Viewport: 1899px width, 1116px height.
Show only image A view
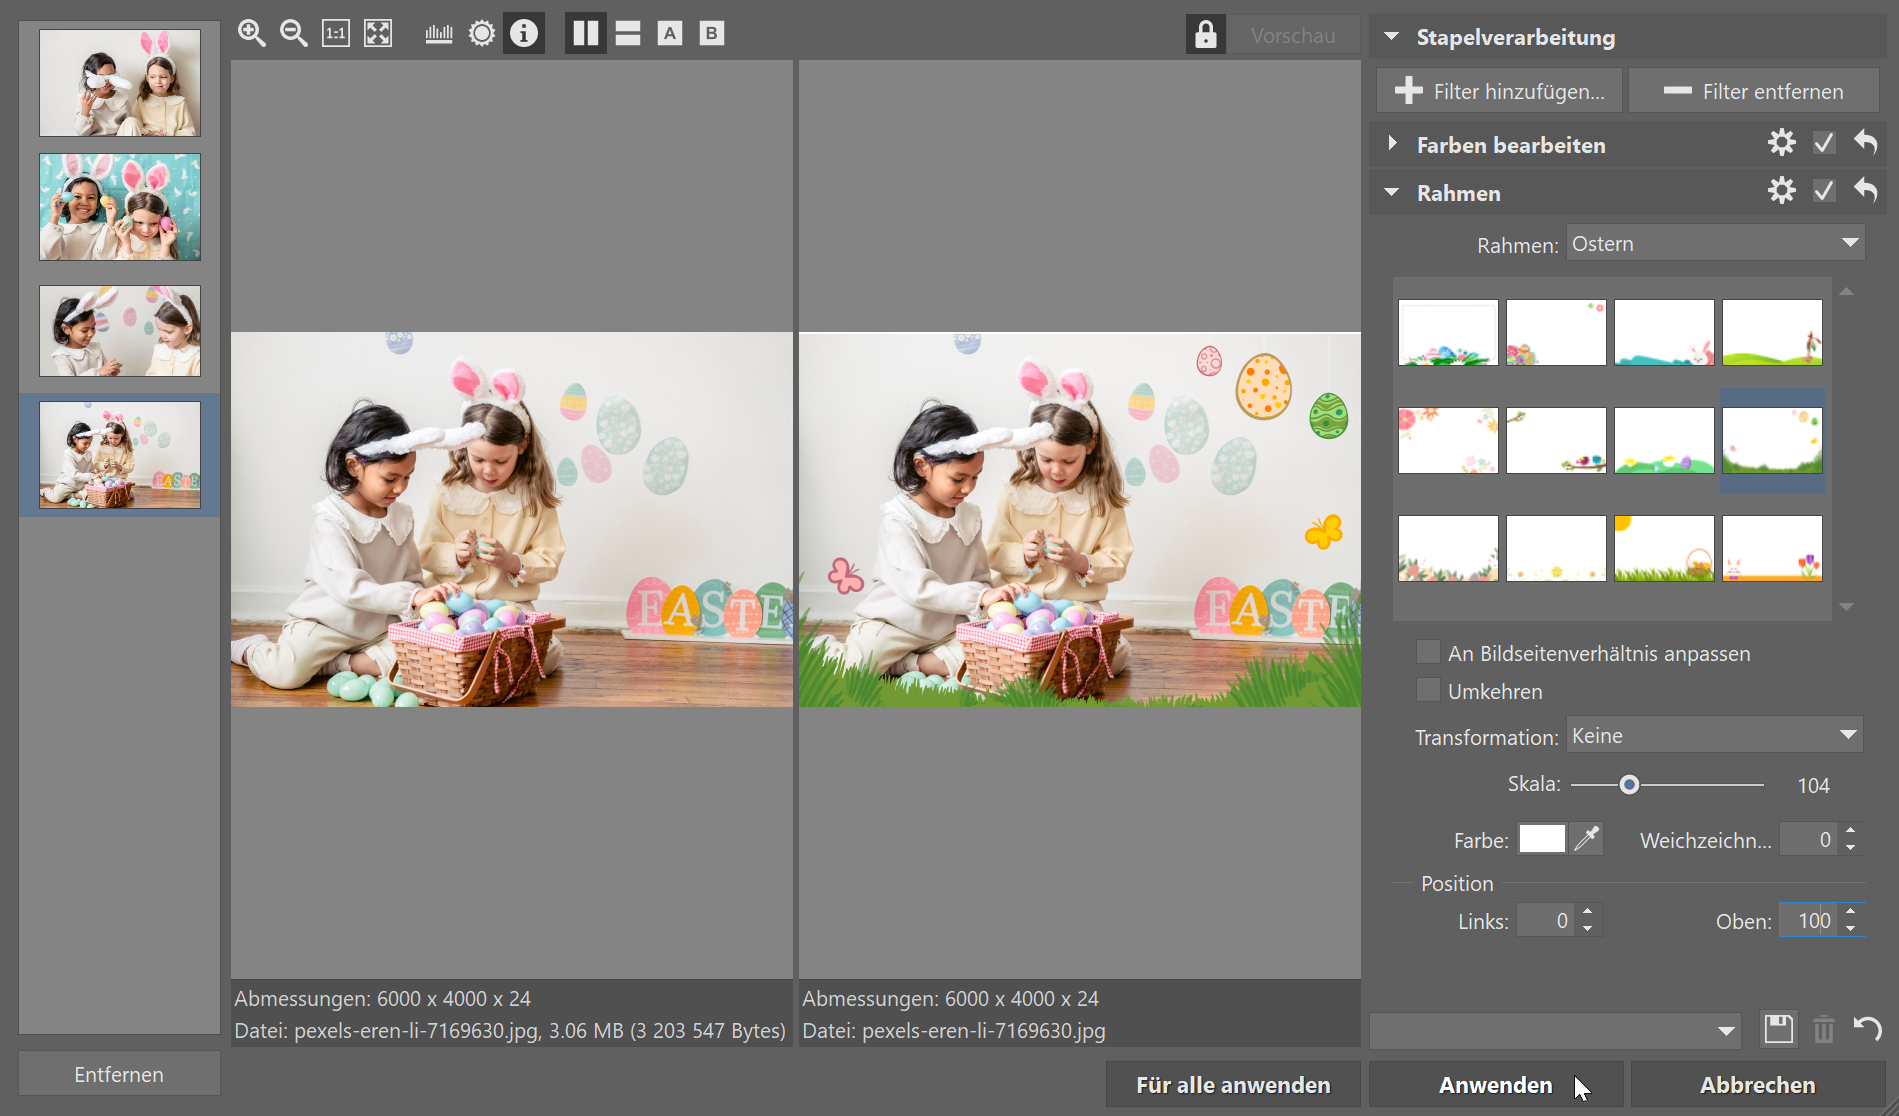(x=670, y=33)
